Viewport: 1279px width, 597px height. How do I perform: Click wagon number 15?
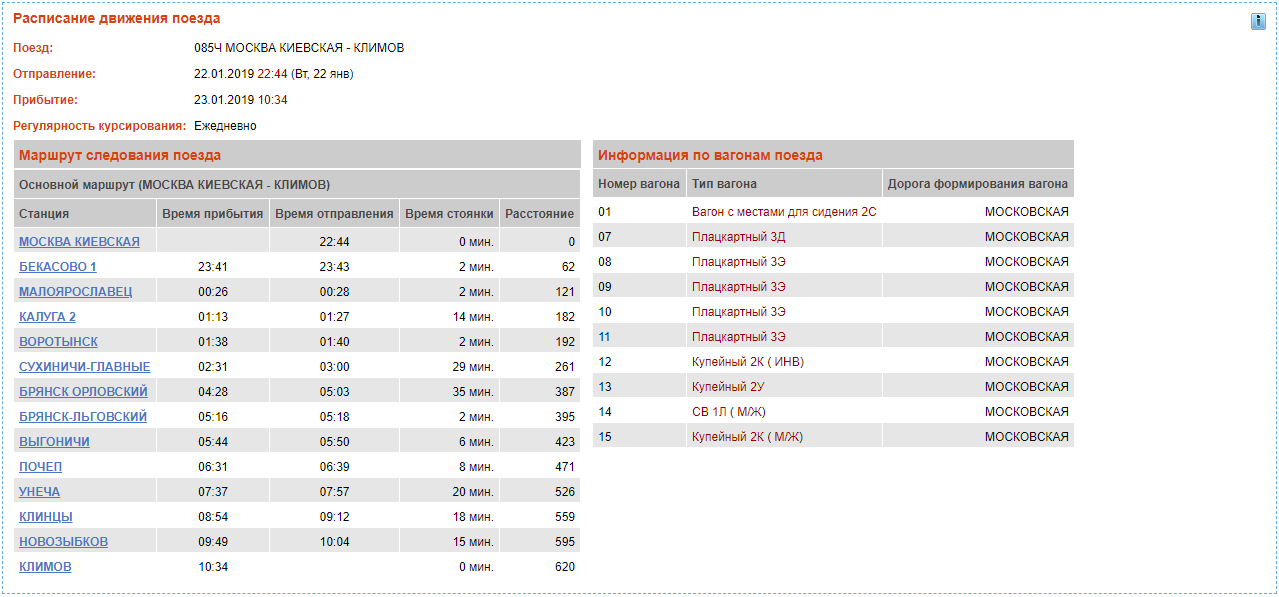(605, 437)
